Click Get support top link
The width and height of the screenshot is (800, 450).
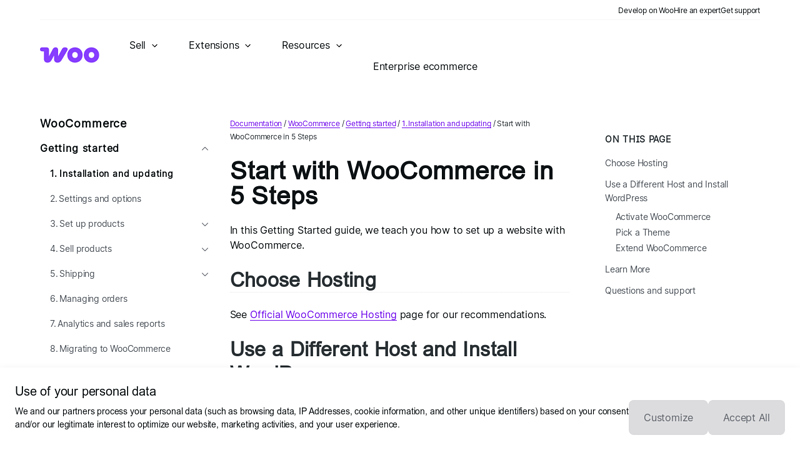point(740,10)
